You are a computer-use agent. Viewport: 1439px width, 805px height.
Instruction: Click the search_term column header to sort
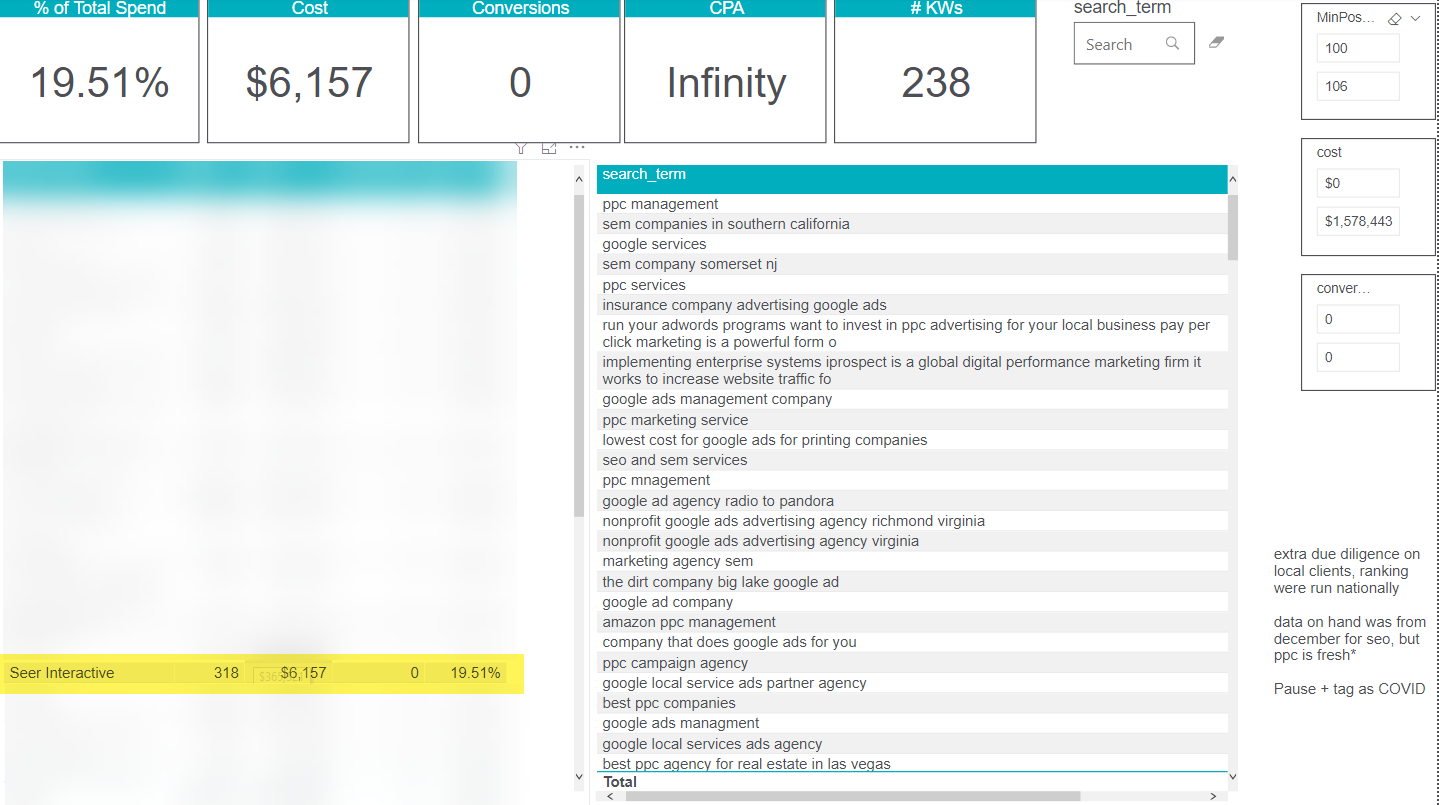[644, 175]
